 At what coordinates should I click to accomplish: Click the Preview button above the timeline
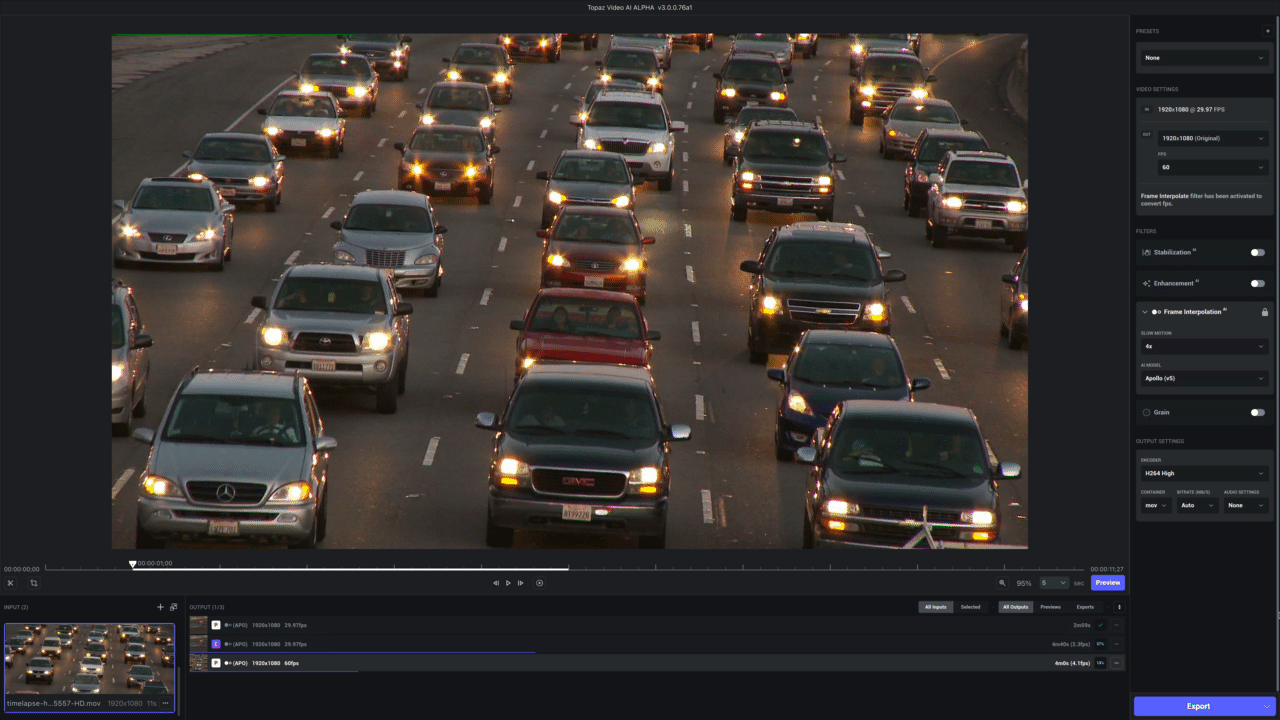coord(1107,582)
